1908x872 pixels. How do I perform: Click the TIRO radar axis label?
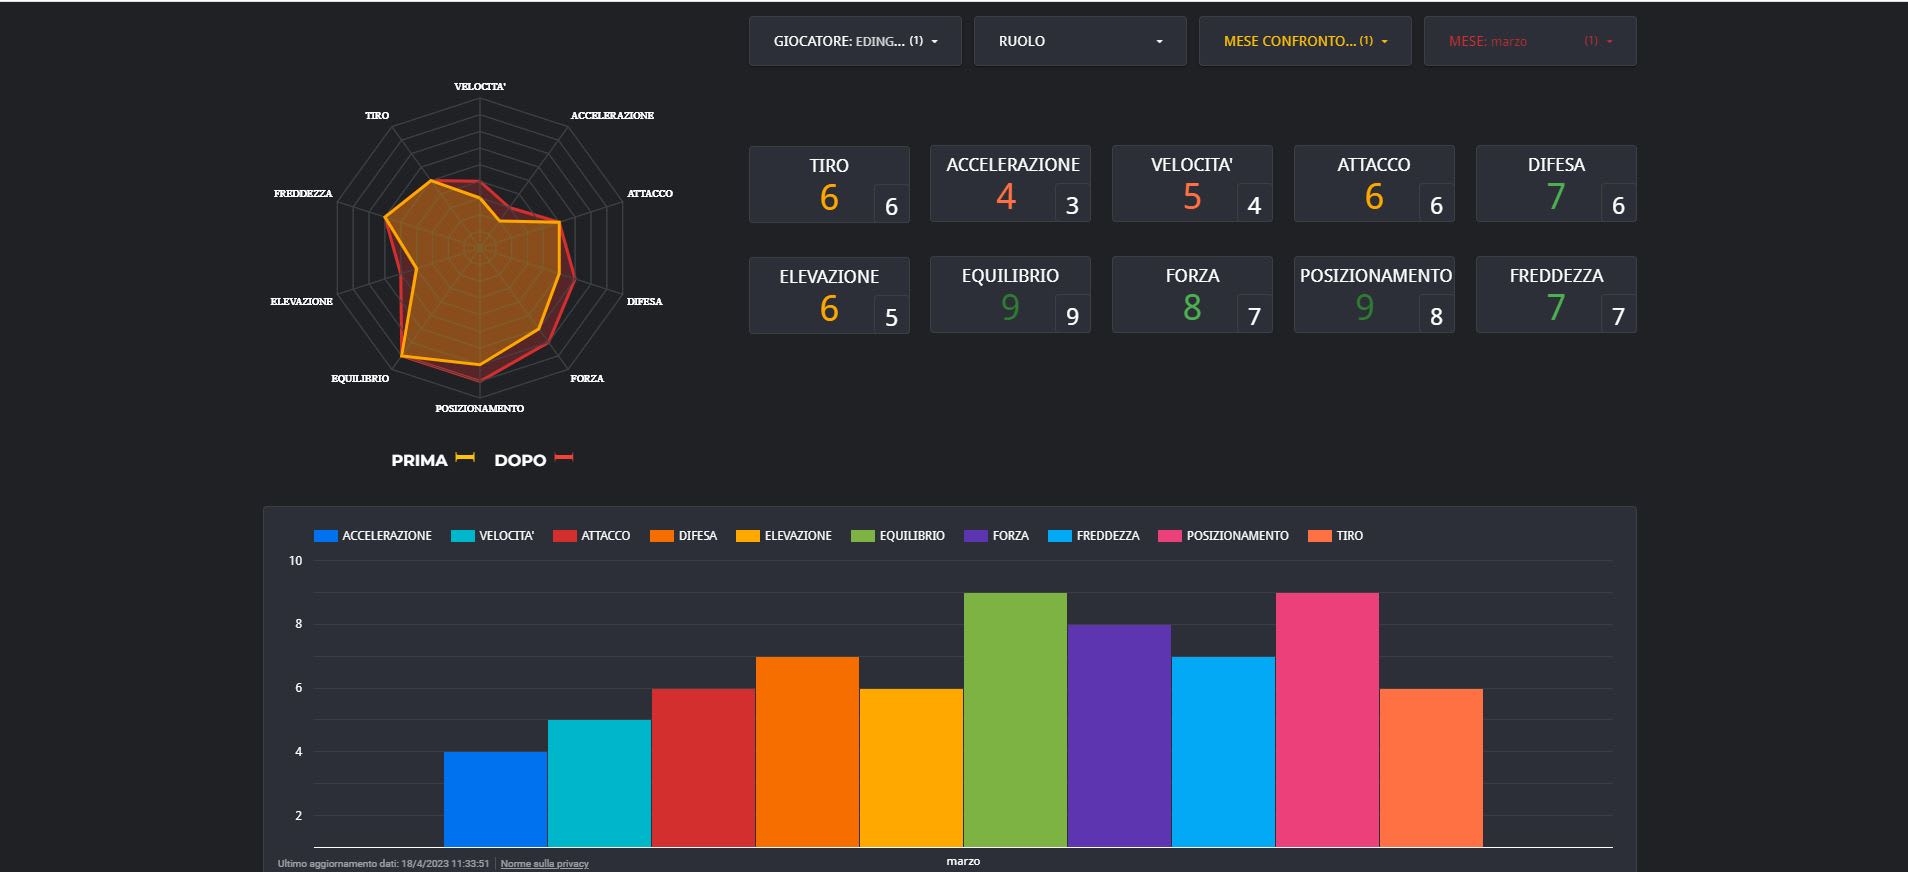click(377, 116)
